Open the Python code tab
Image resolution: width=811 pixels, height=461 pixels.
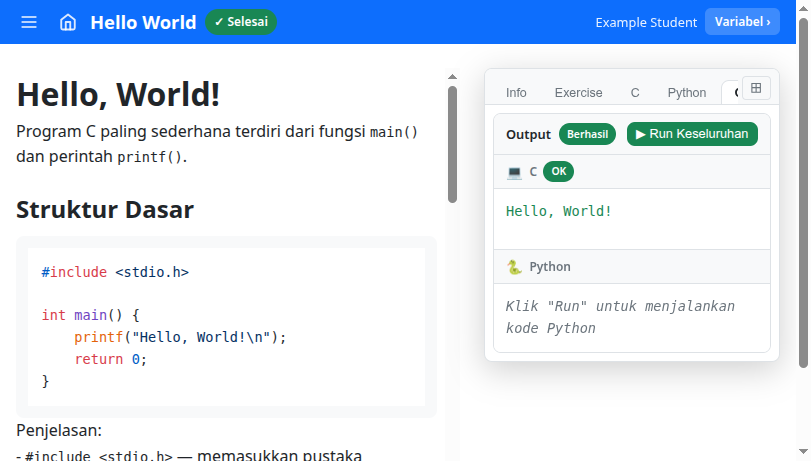(686, 93)
